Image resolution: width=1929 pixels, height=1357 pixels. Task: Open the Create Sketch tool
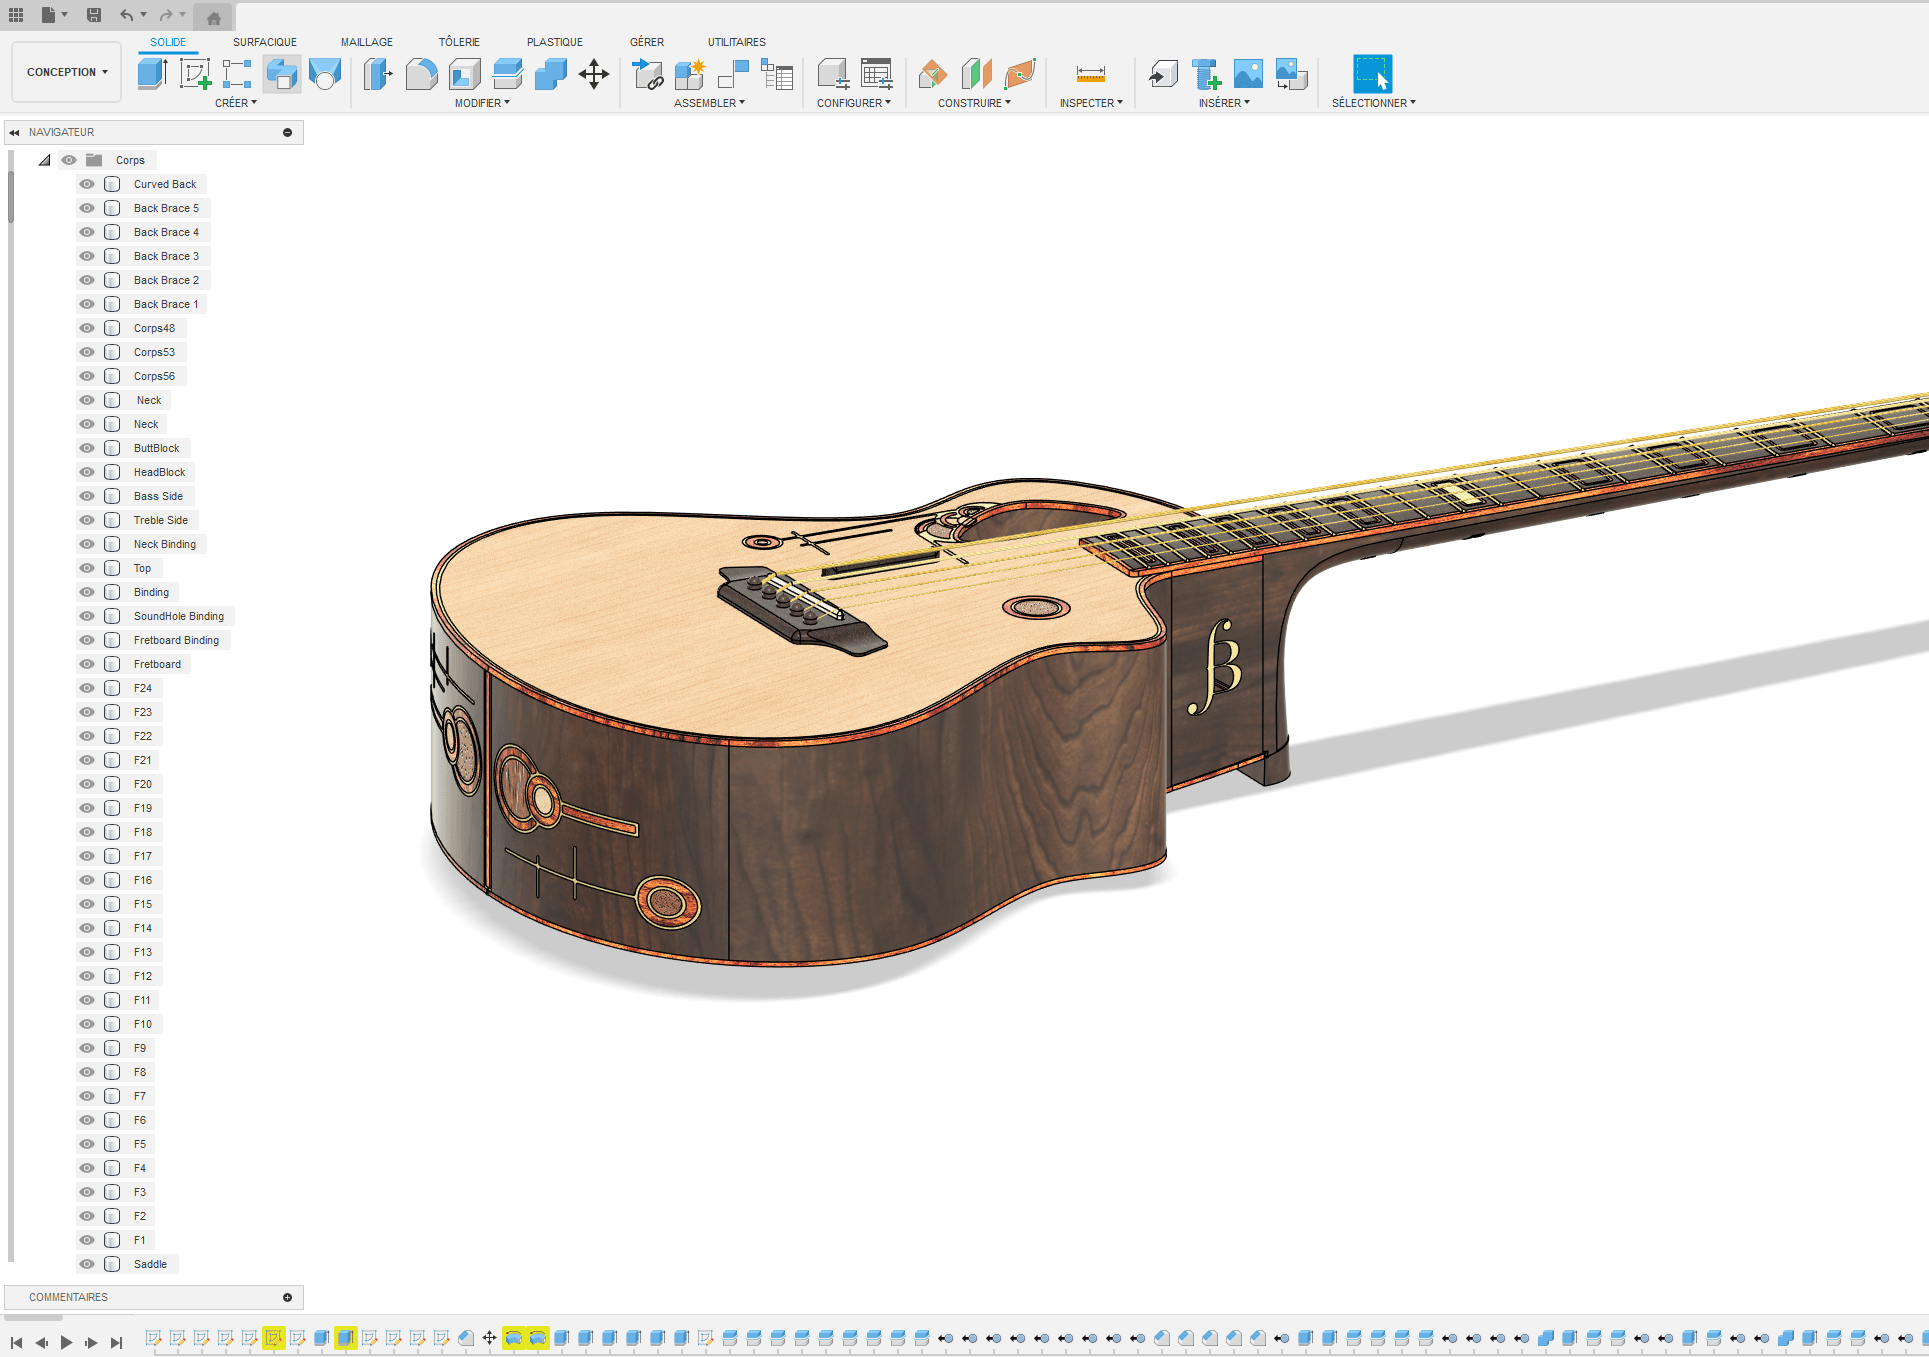(x=194, y=73)
